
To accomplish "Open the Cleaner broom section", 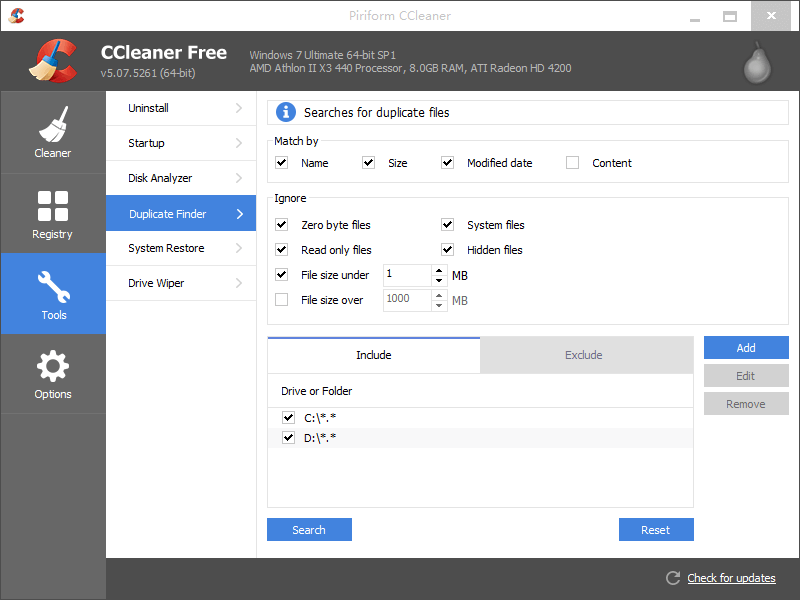I will tap(53, 132).
